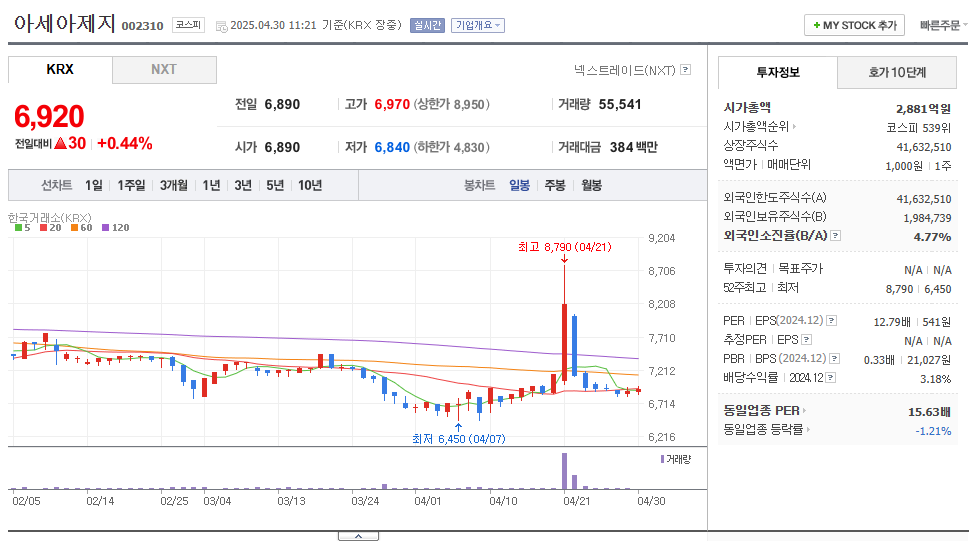
Task: Click the help icon next to PBR BPS(2024.12)
Action: click(x=835, y=358)
